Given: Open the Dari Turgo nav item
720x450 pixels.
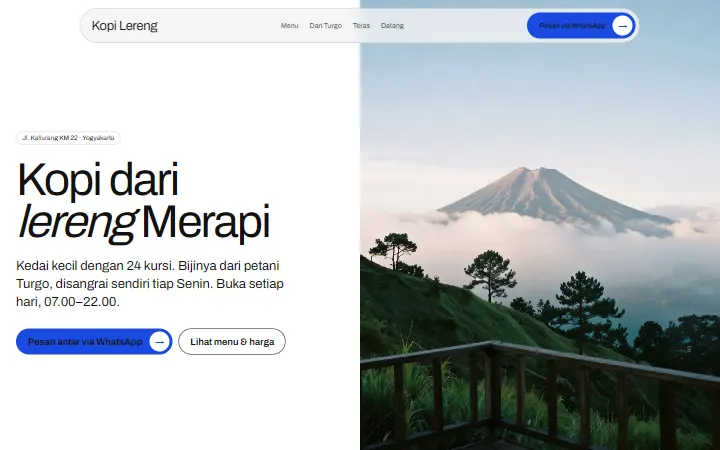Looking at the screenshot, I should 326,26.
